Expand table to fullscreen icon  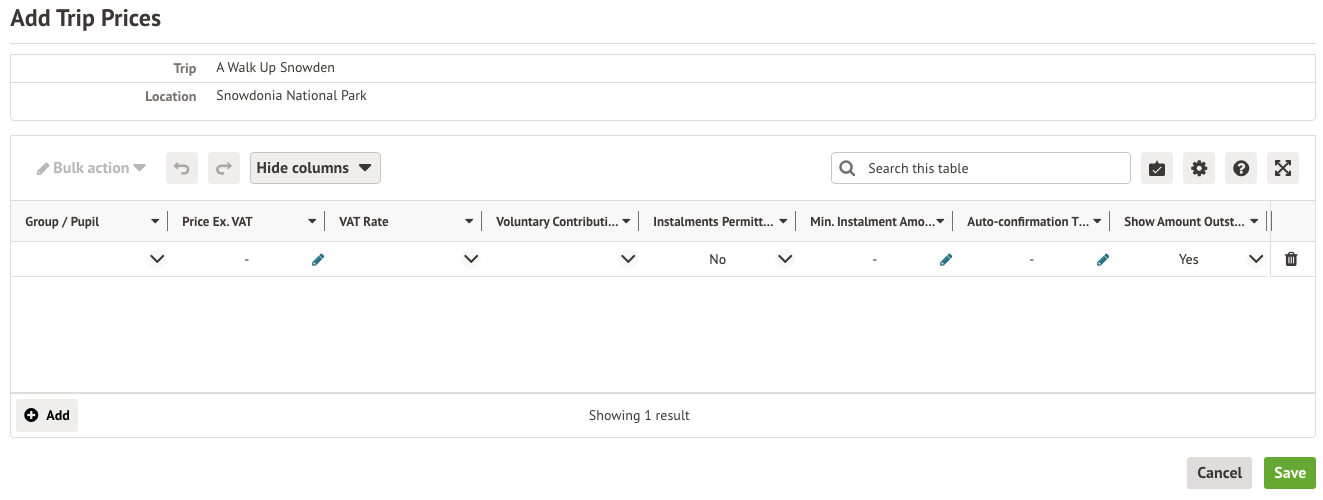1283,168
